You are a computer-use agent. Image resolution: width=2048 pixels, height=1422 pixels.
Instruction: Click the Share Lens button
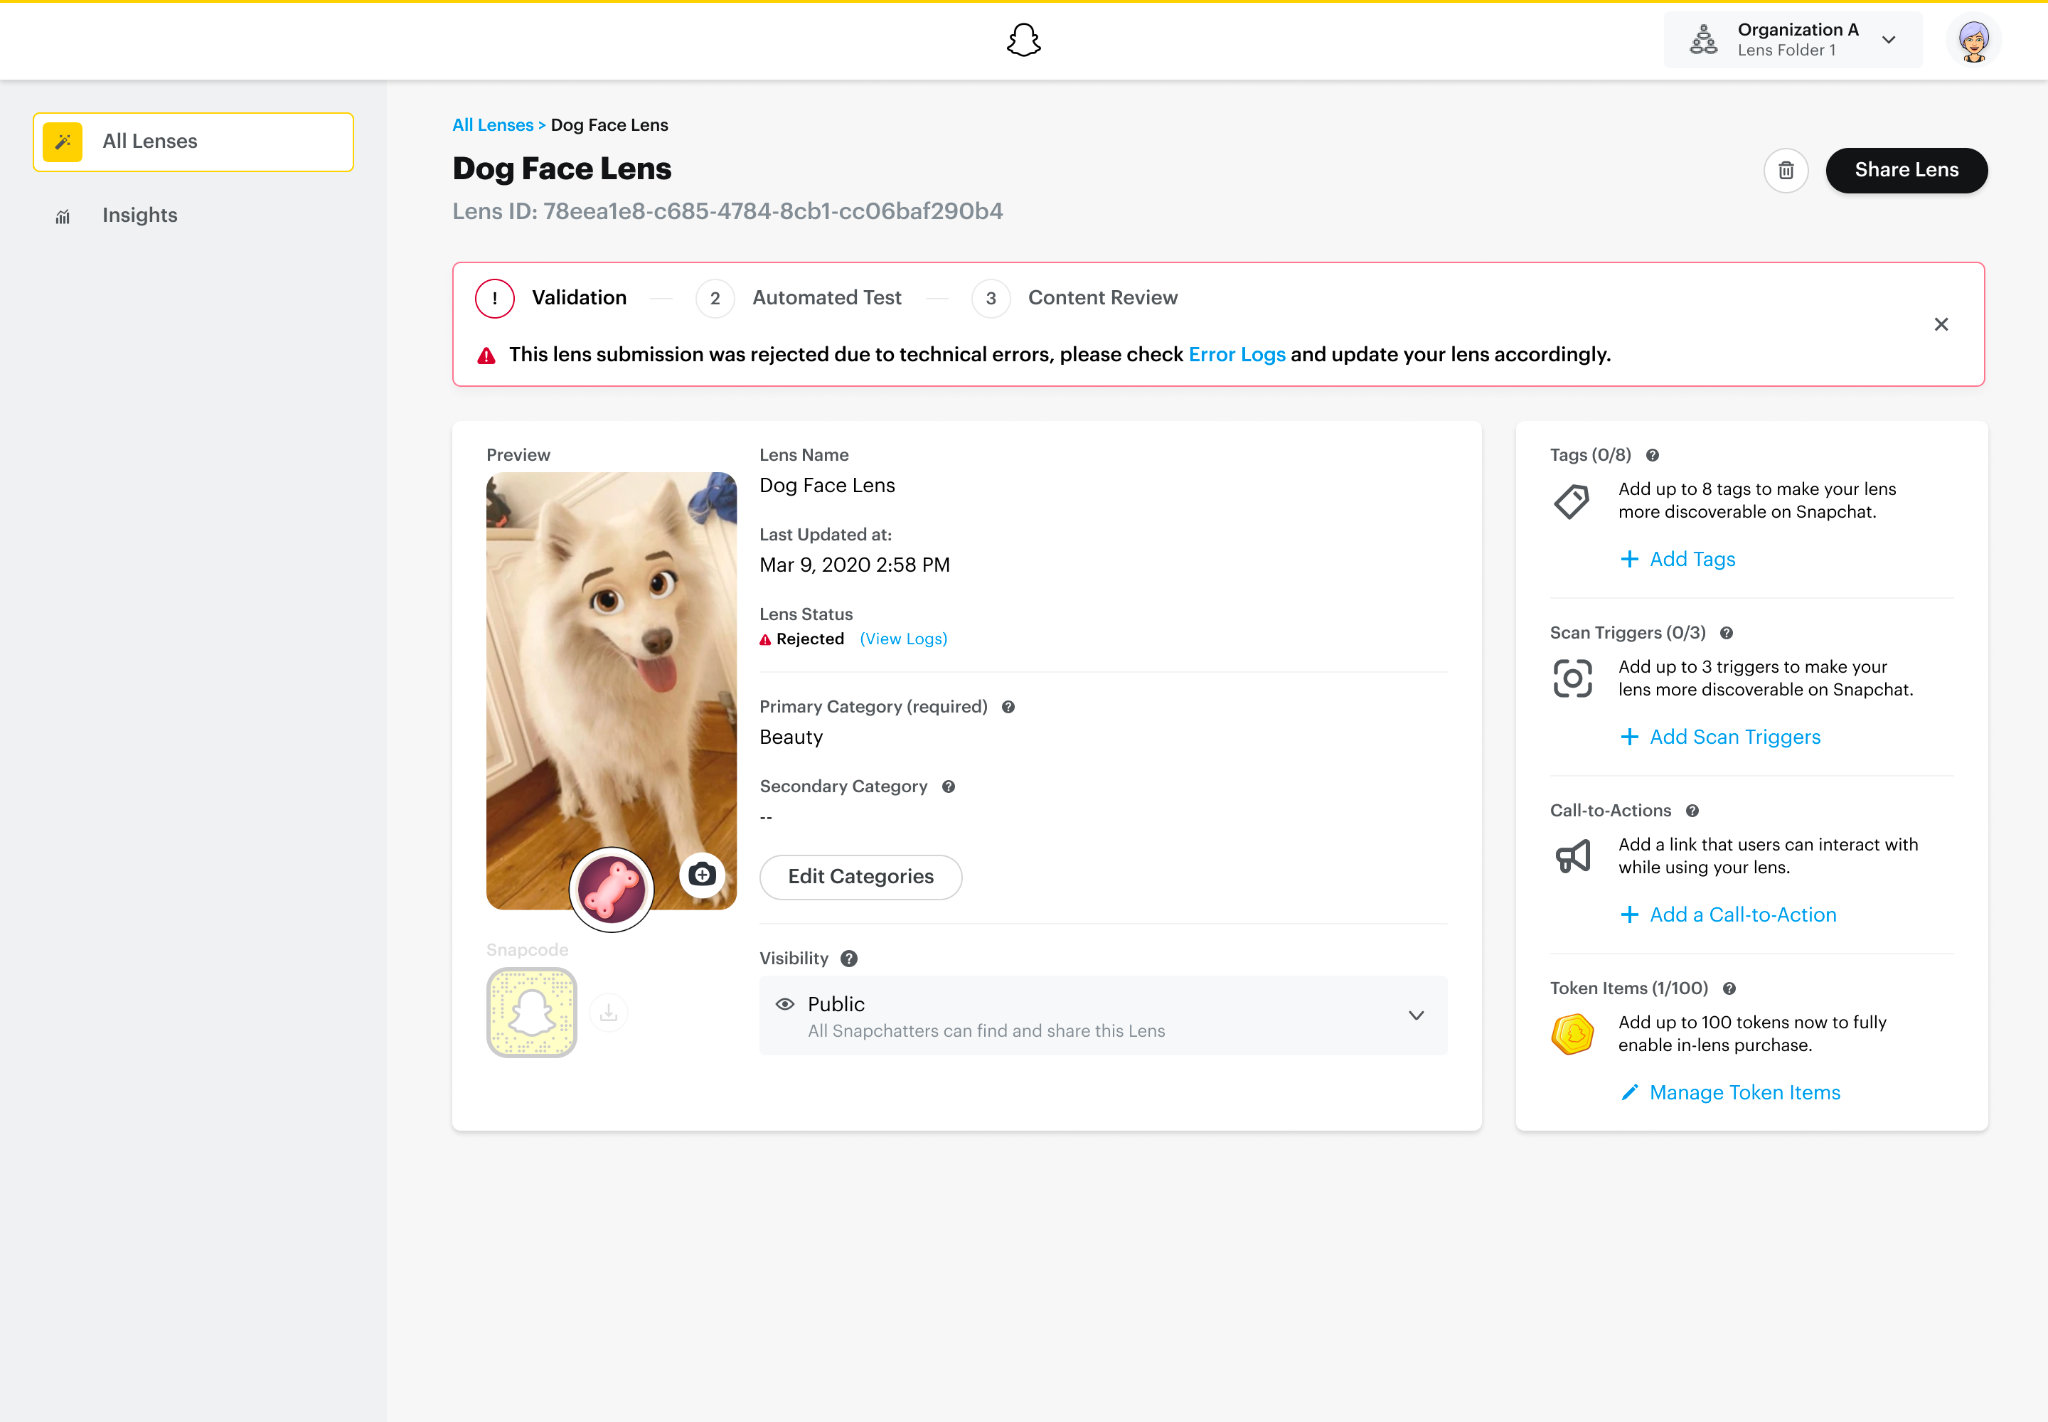click(x=1905, y=170)
